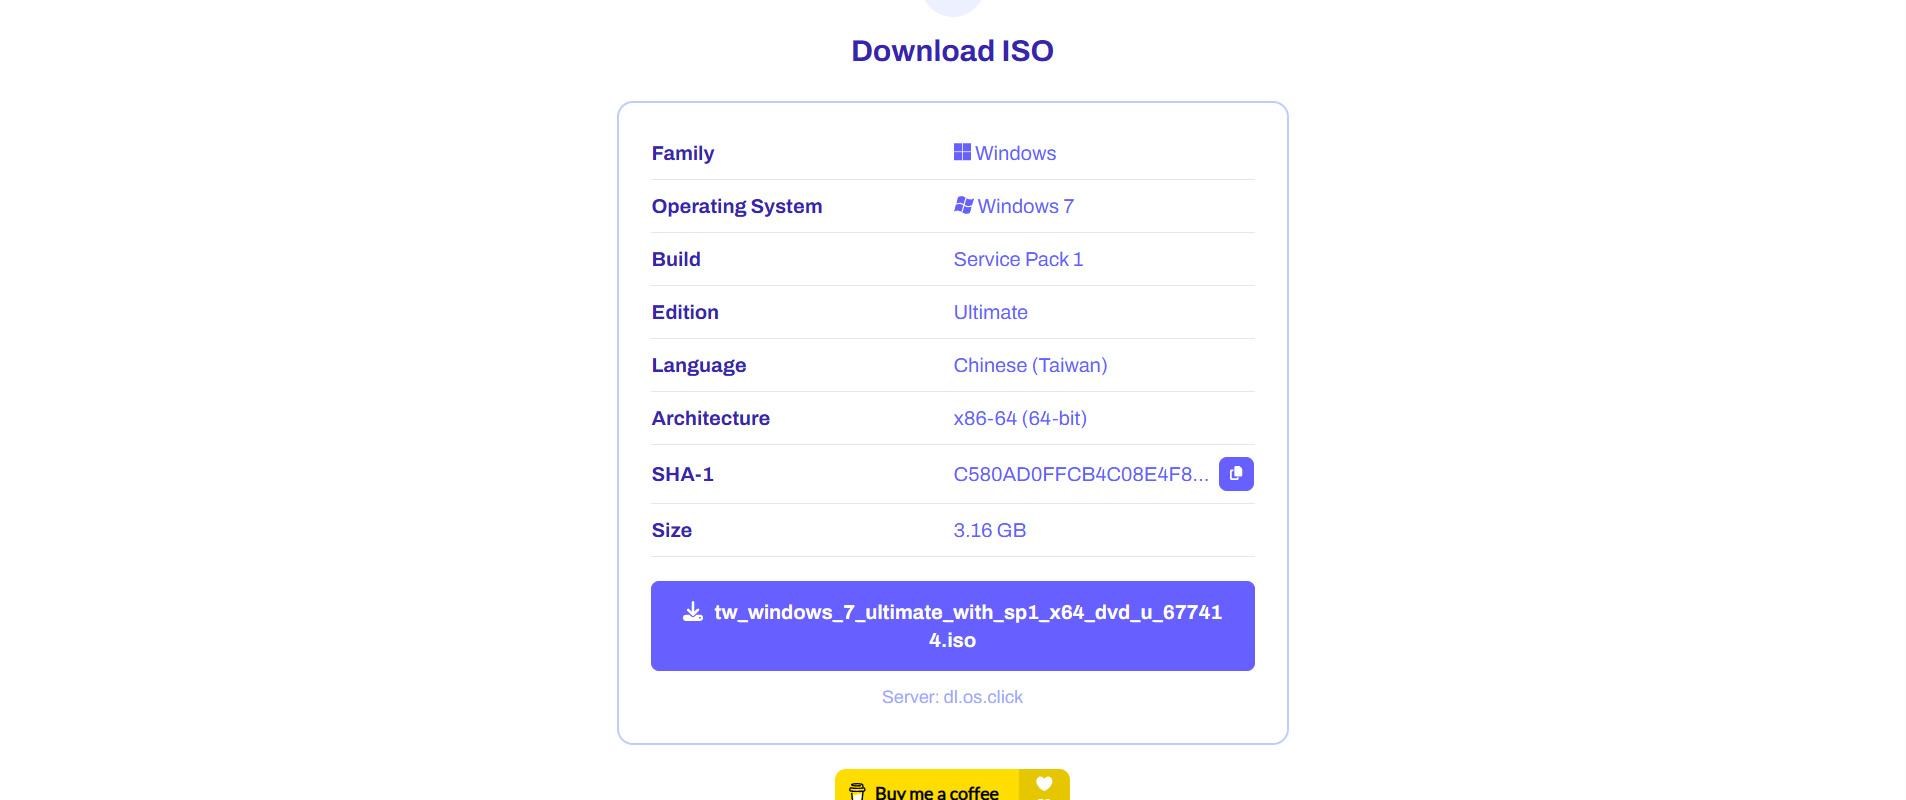The width and height of the screenshot is (1906, 800).
Task: Click the Server: dl.os.click text
Action: click(952, 697)
